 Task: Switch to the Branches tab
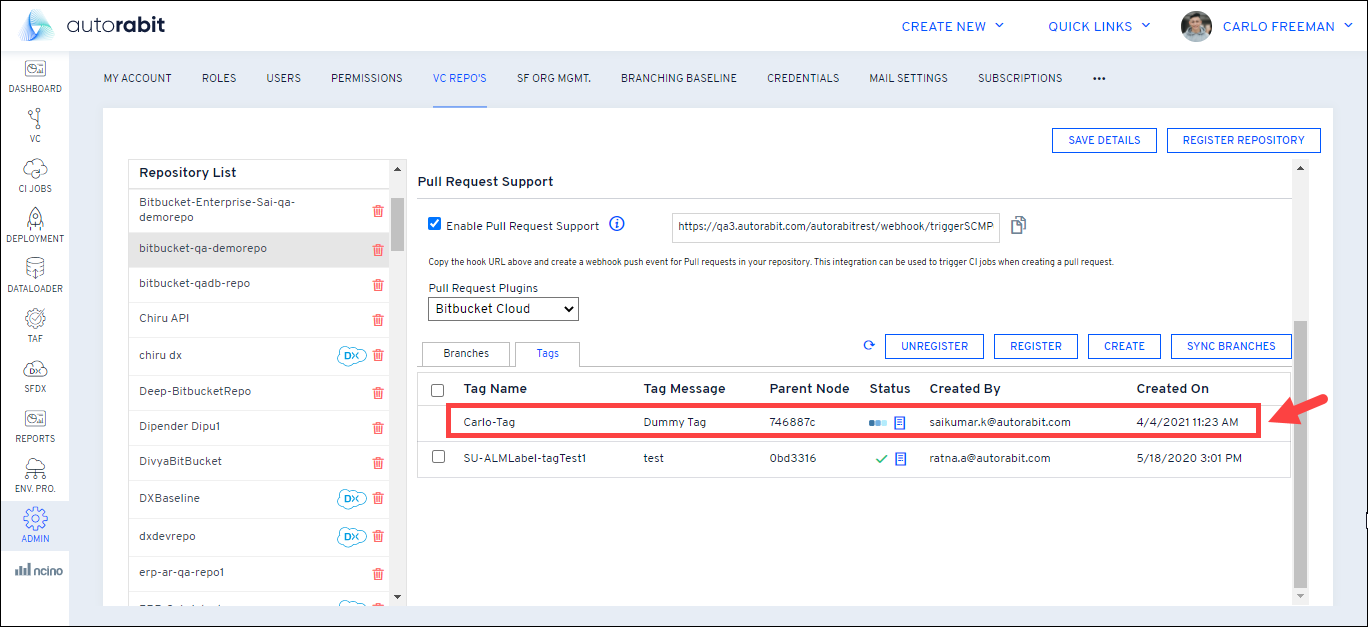click(x=466, y=354)
